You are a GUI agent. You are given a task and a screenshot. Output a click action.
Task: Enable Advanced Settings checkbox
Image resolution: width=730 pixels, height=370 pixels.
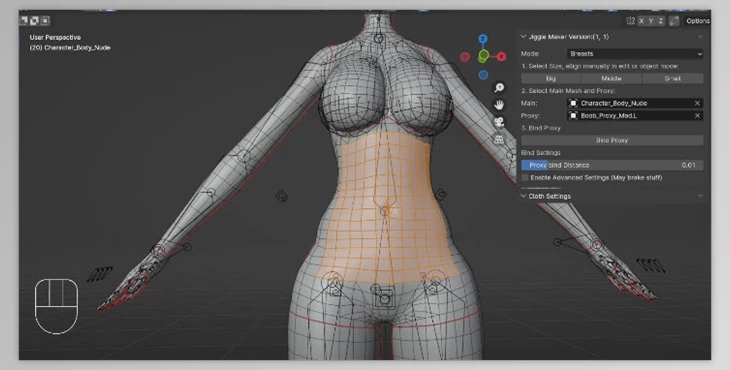click(x=525, y=178)
